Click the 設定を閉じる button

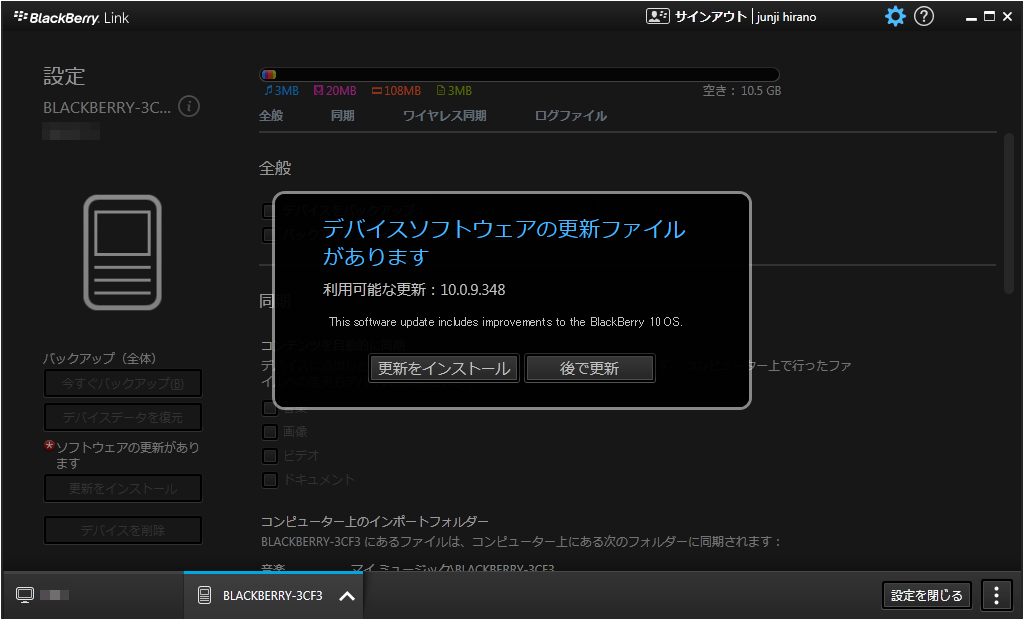click(927, 595)
